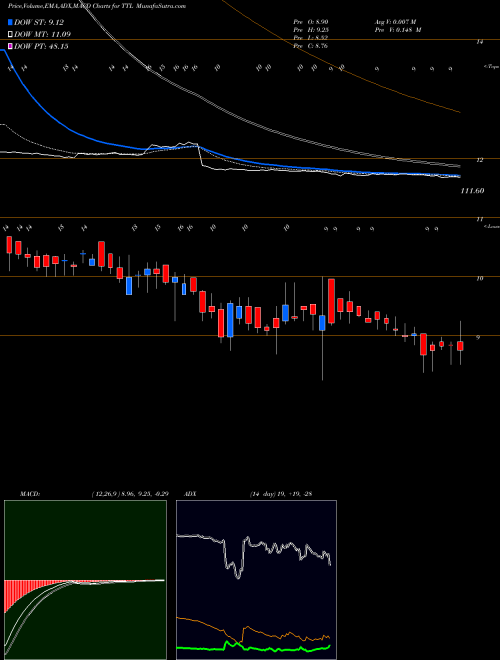Image resolution: width=500 pixels, height=660 pixels.
Task: Click the 14 price axis label
Action: coord(479,42)
